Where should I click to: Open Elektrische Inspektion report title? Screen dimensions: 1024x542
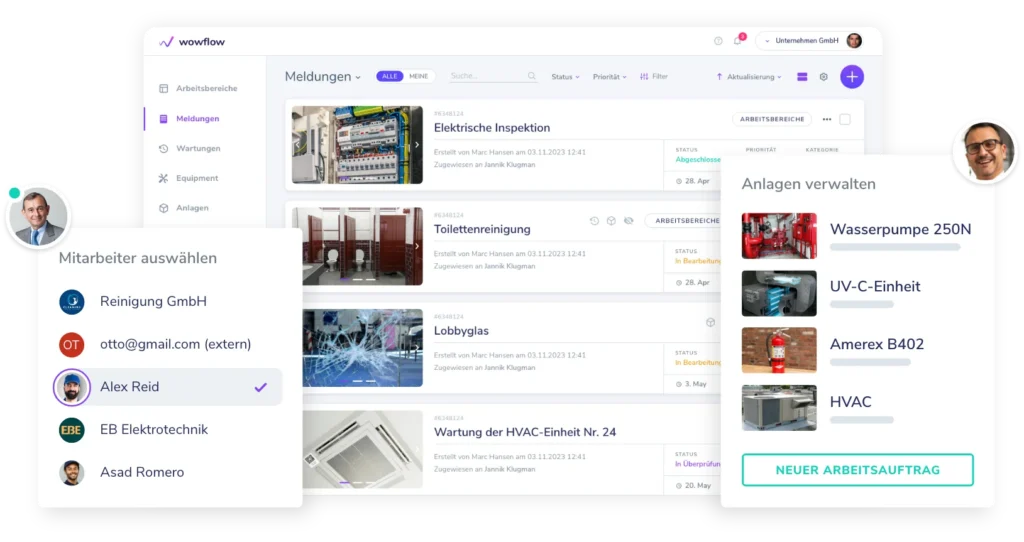point(492,128)
